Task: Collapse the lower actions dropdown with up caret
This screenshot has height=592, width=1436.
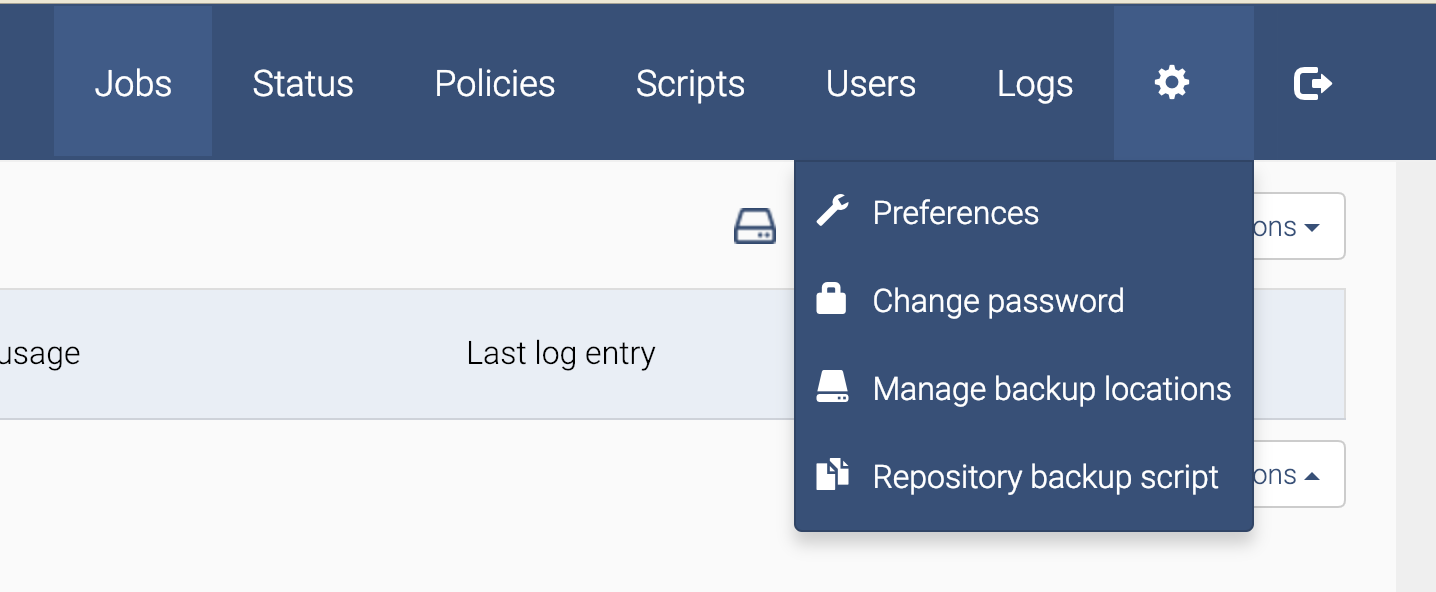Action: point(1299,475)
